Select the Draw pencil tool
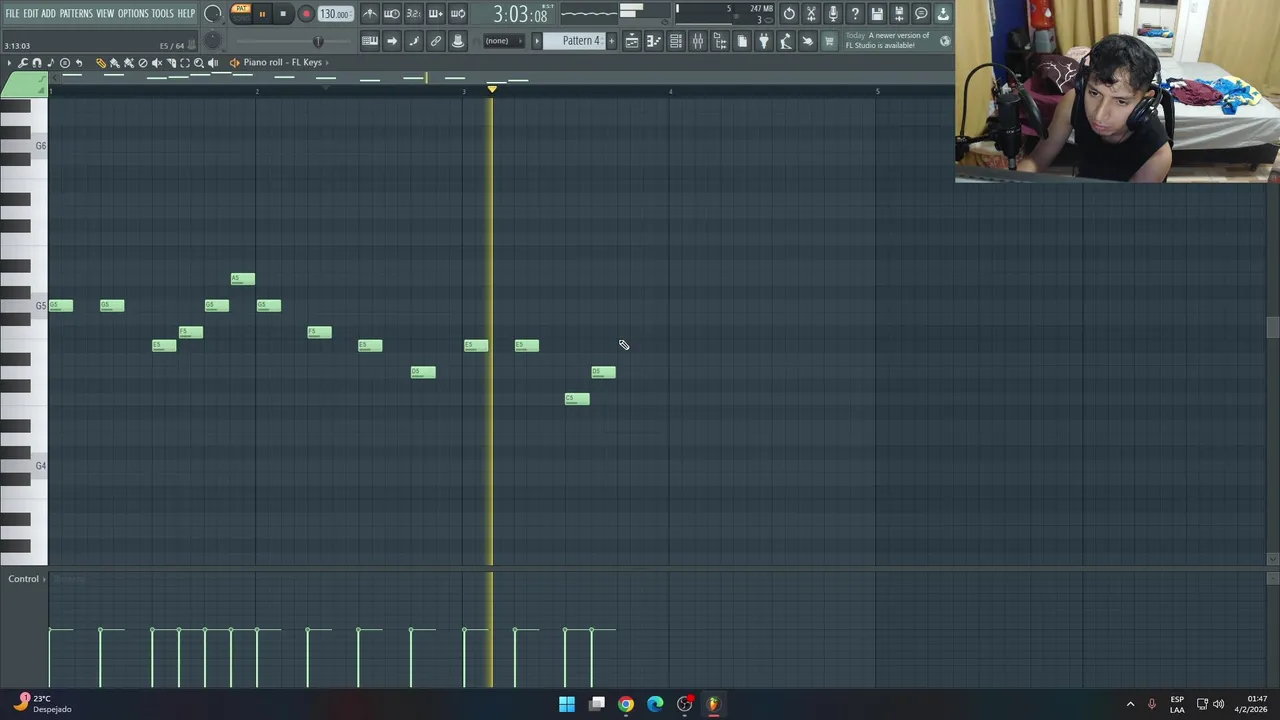 (100, 62)
